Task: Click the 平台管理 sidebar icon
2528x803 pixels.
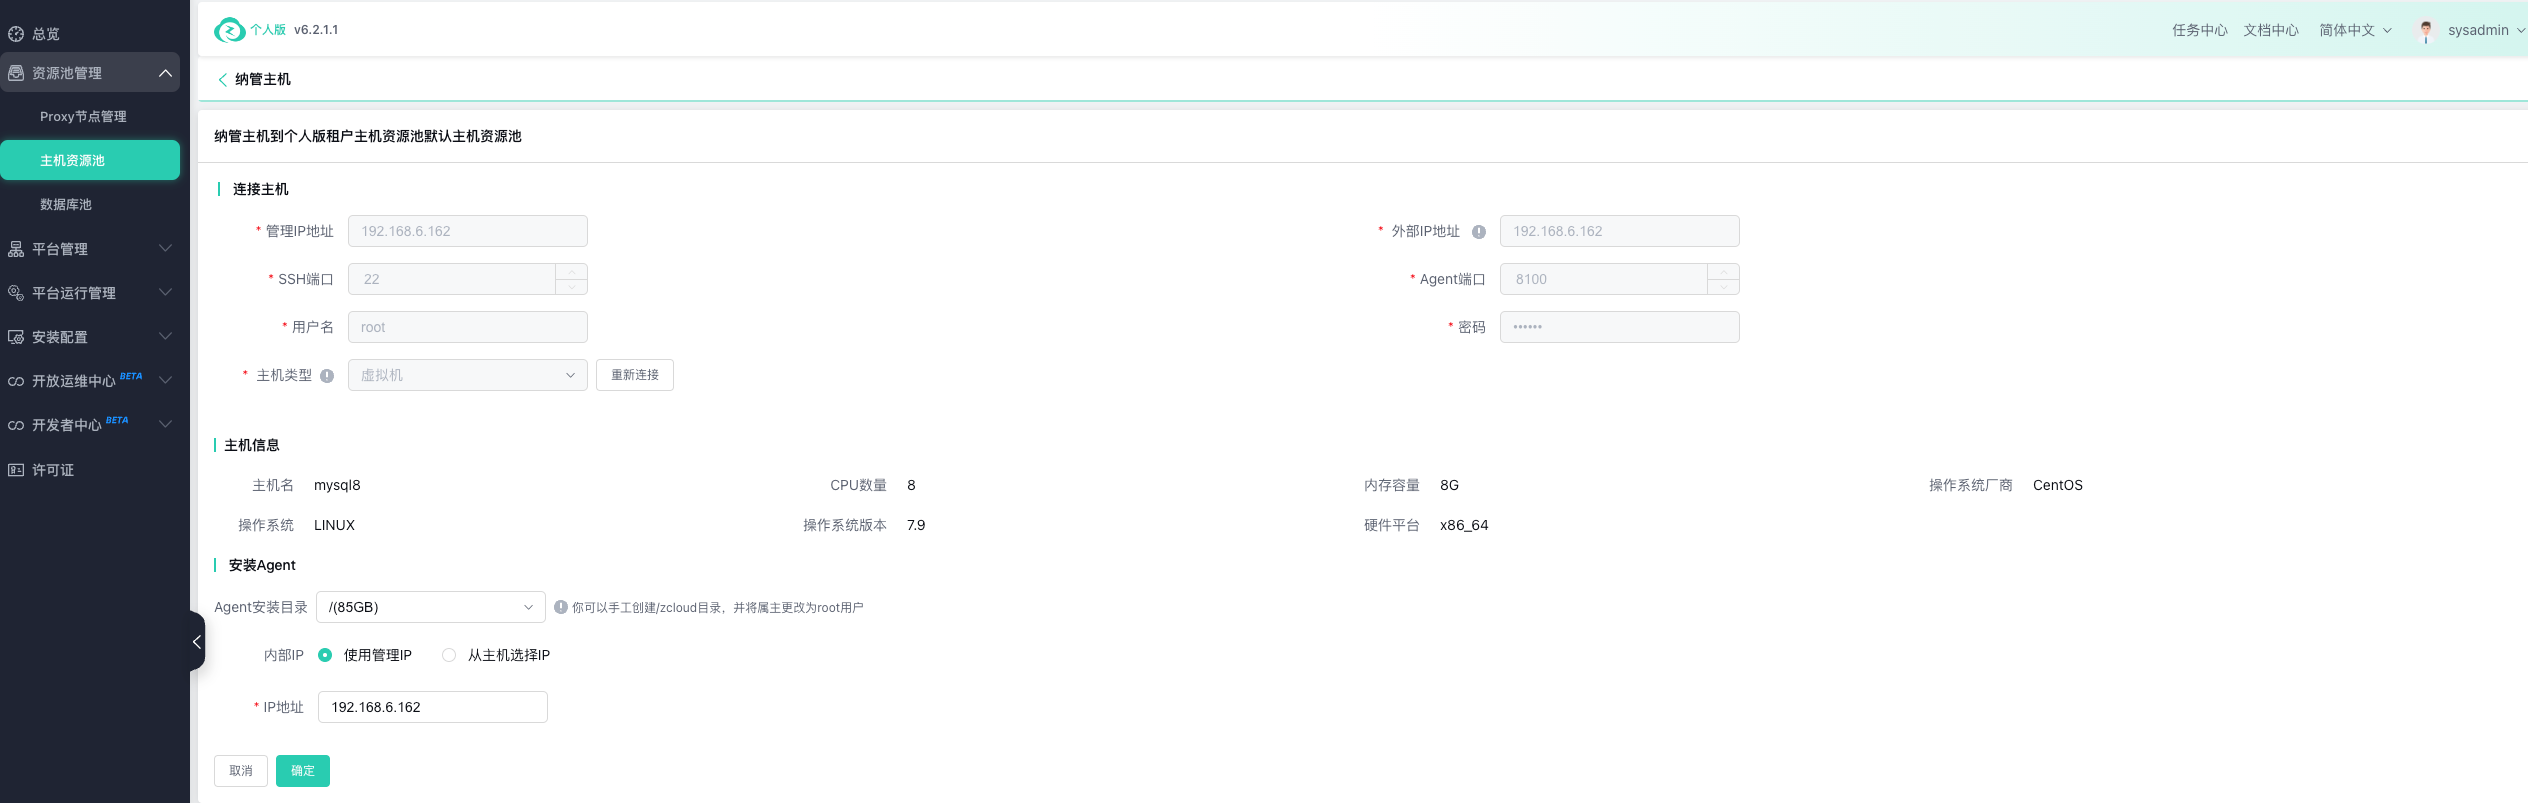Action: (16, 249)
